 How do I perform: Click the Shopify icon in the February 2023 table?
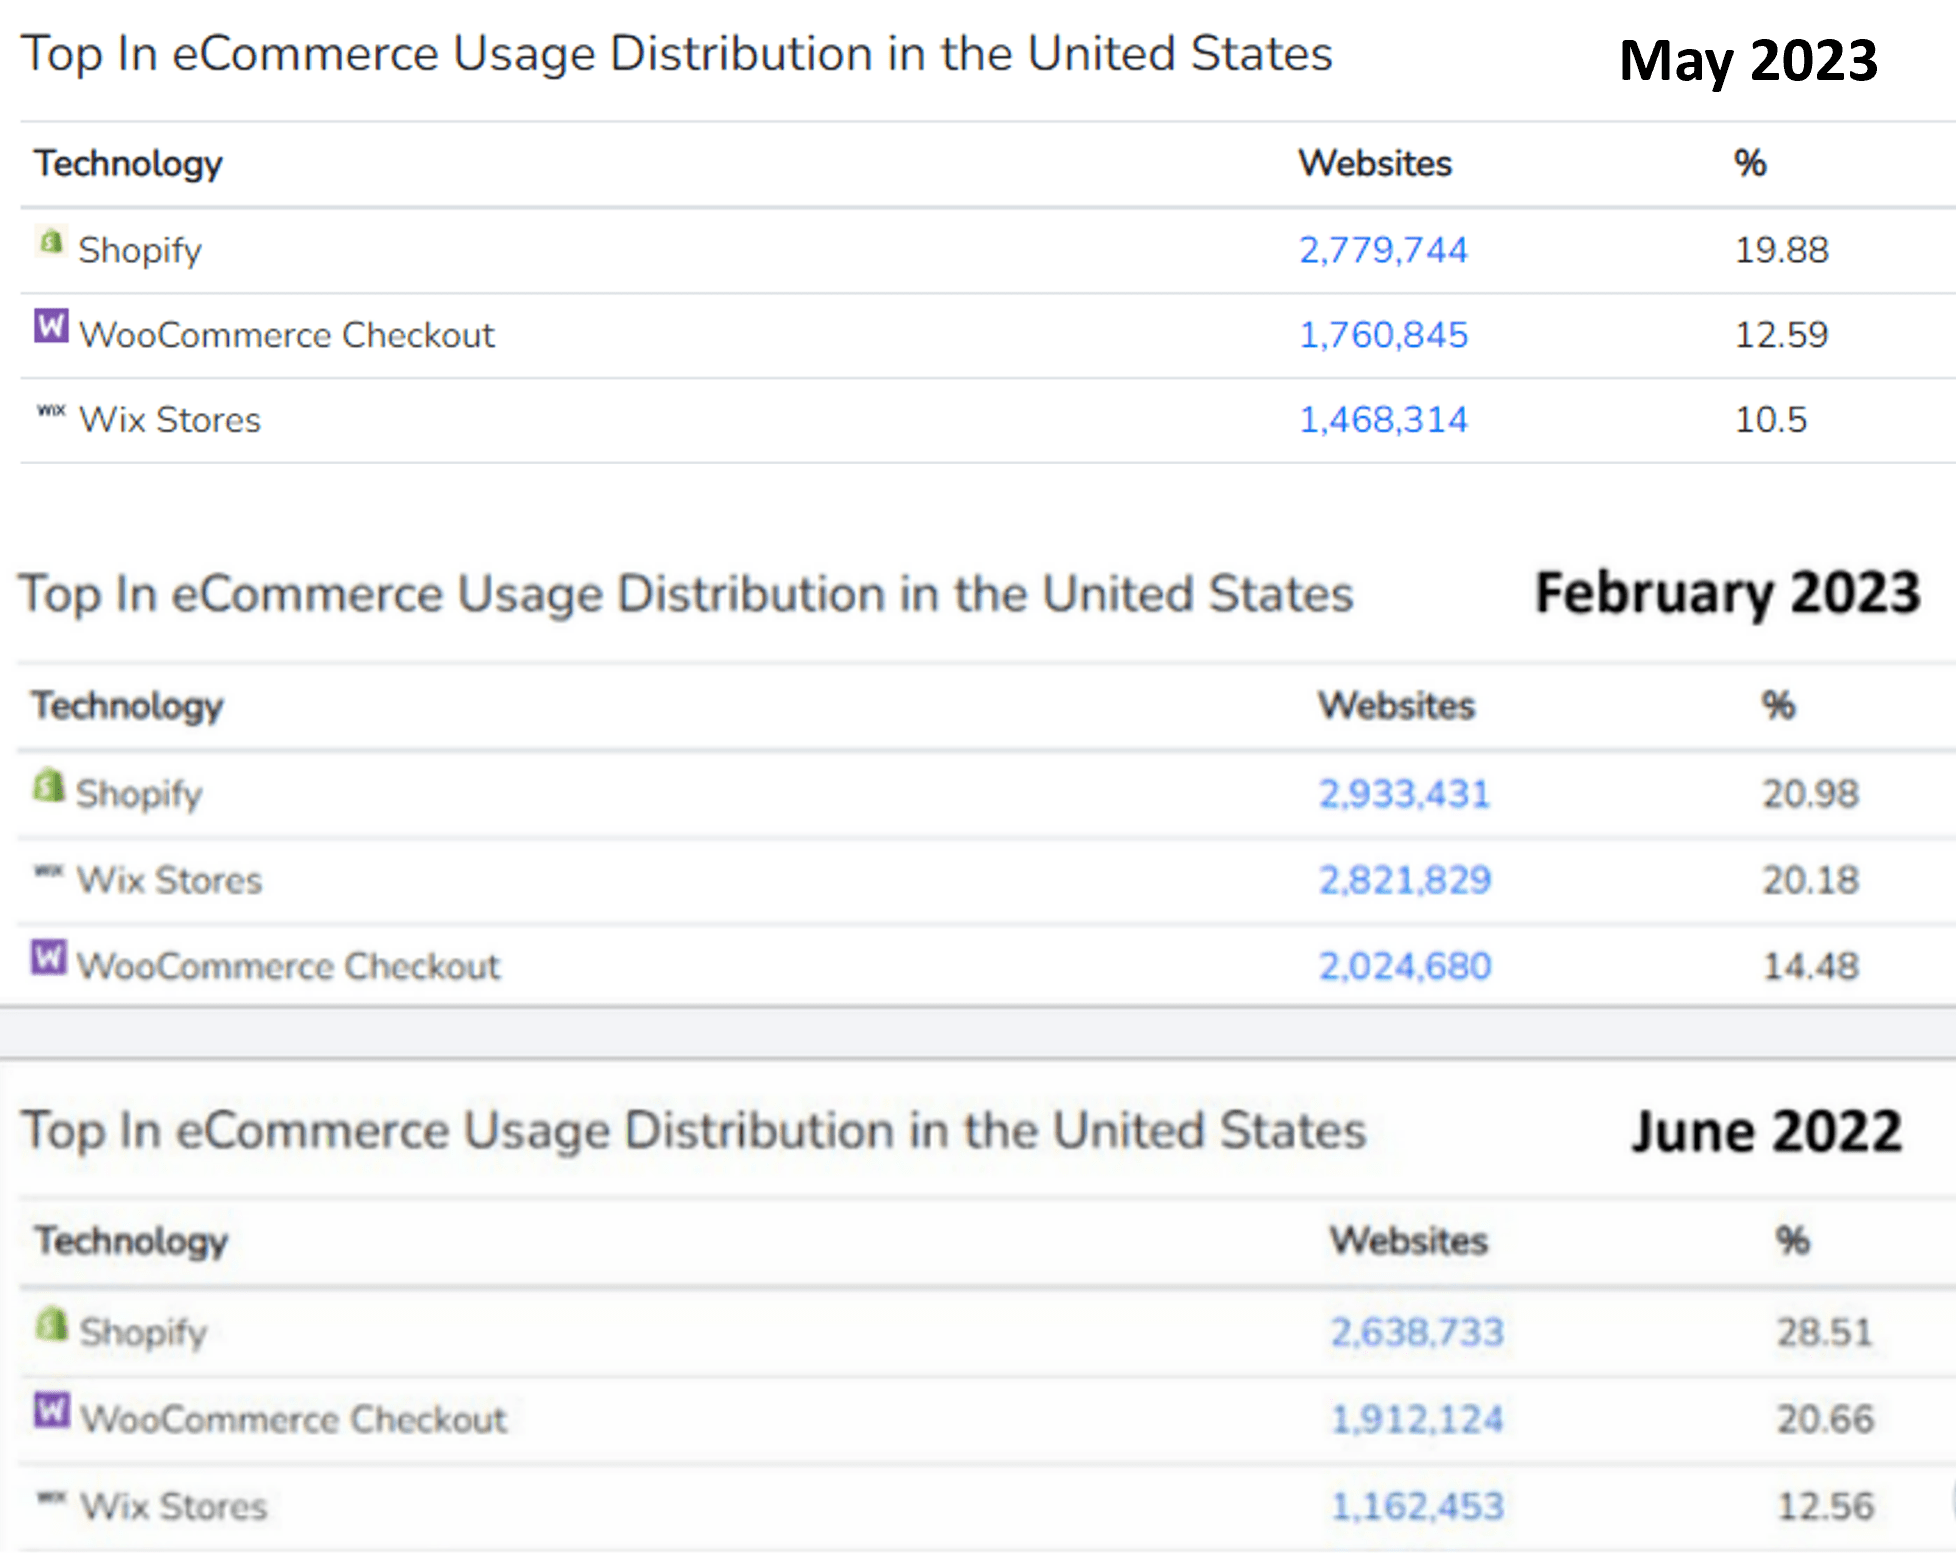pyautogui.click(x=48, y=785)
